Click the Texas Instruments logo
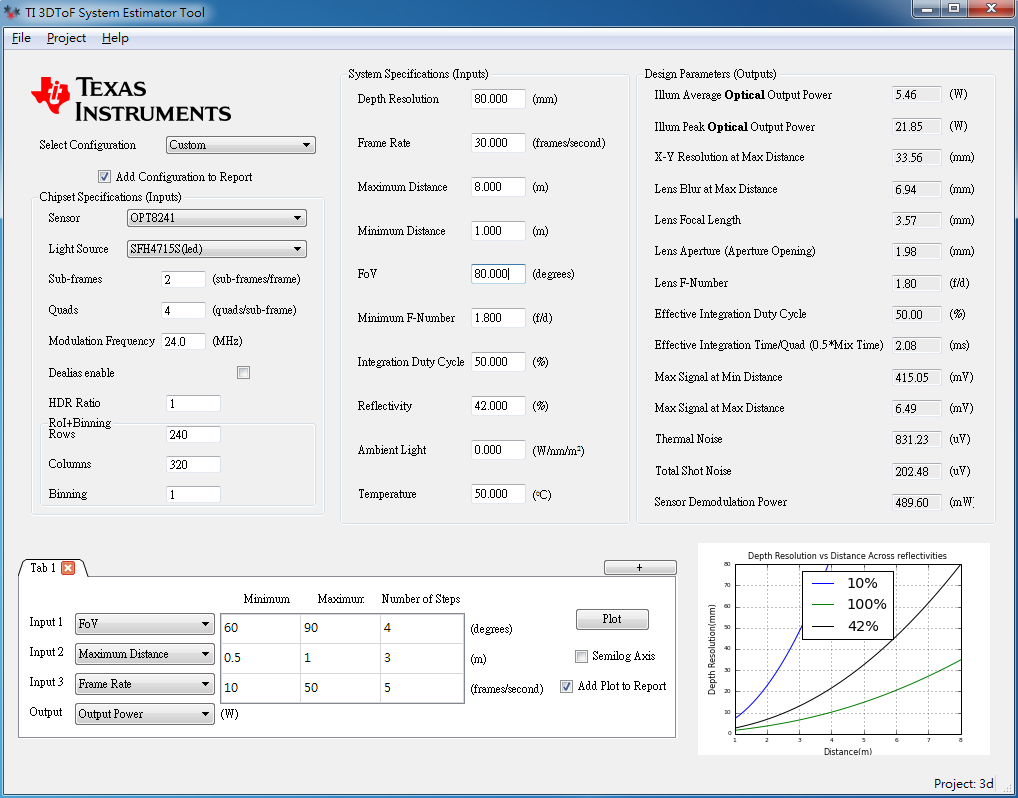 click(x=131, y=99)
